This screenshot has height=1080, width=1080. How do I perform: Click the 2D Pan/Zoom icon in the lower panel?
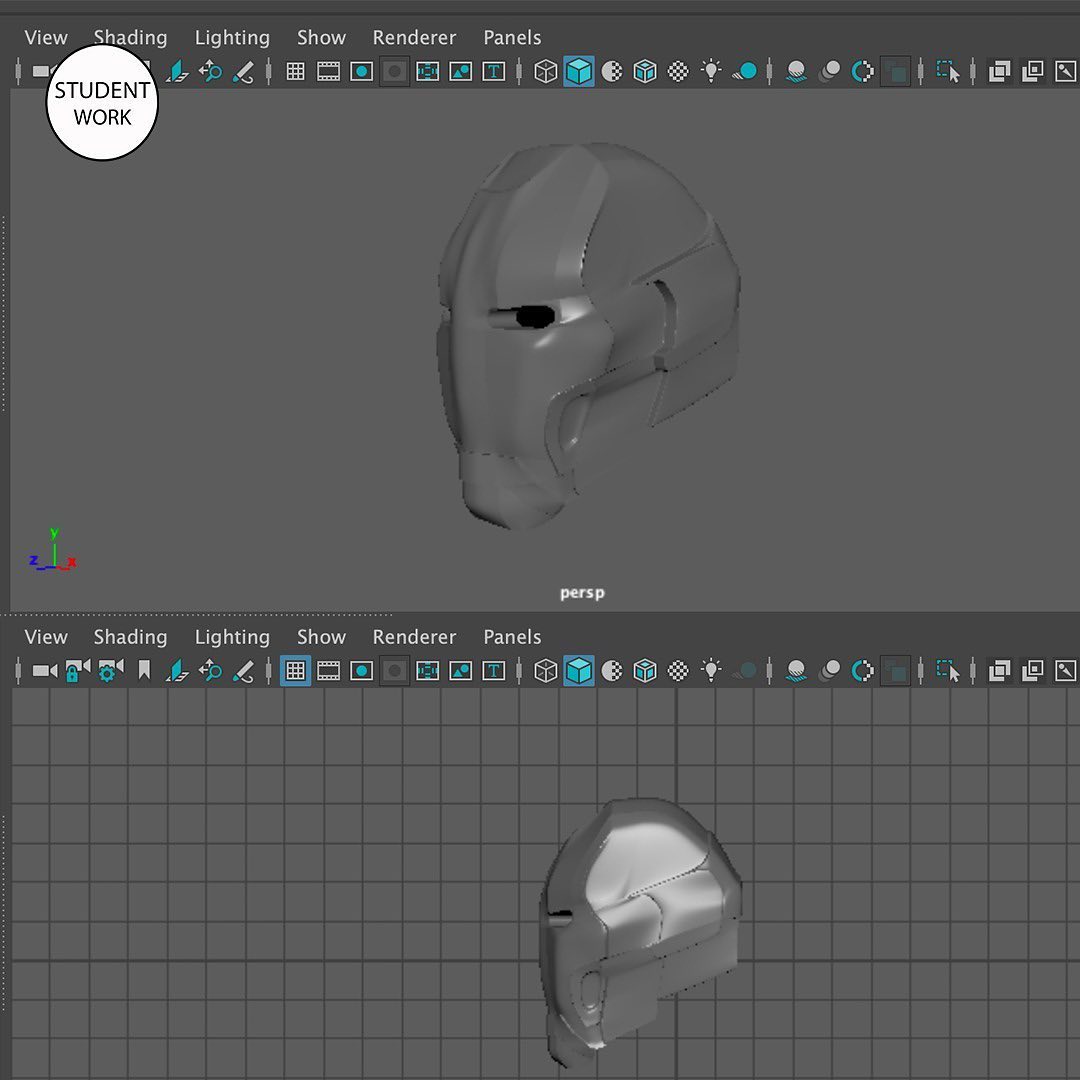[x=210, y=671]
